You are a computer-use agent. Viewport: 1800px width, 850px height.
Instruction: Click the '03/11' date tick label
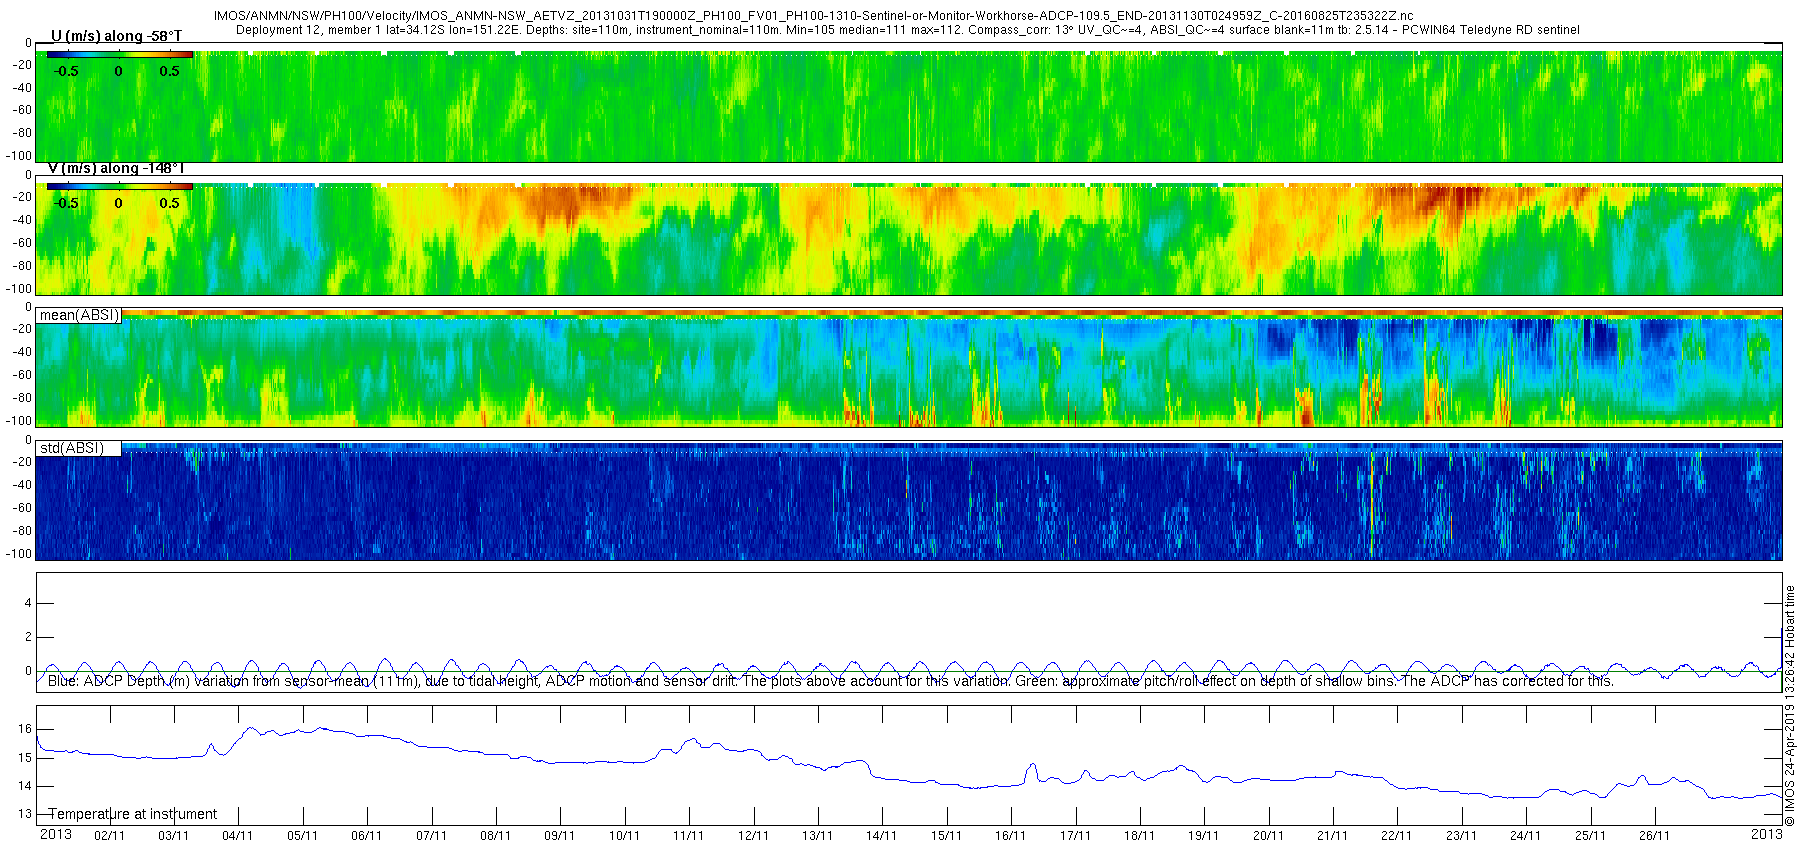(x=173, y=836)
